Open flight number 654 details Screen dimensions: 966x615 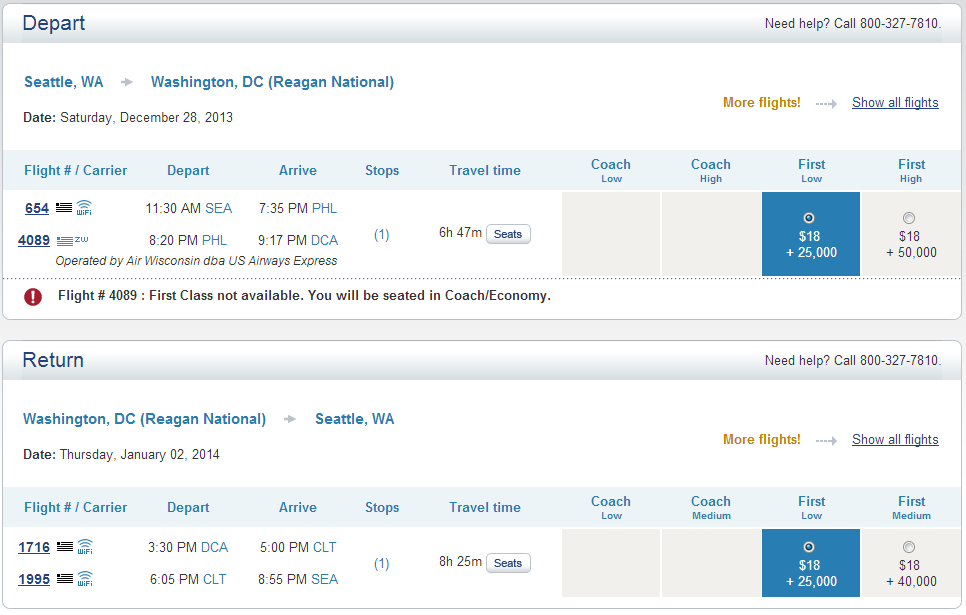(x=37, y=208)
